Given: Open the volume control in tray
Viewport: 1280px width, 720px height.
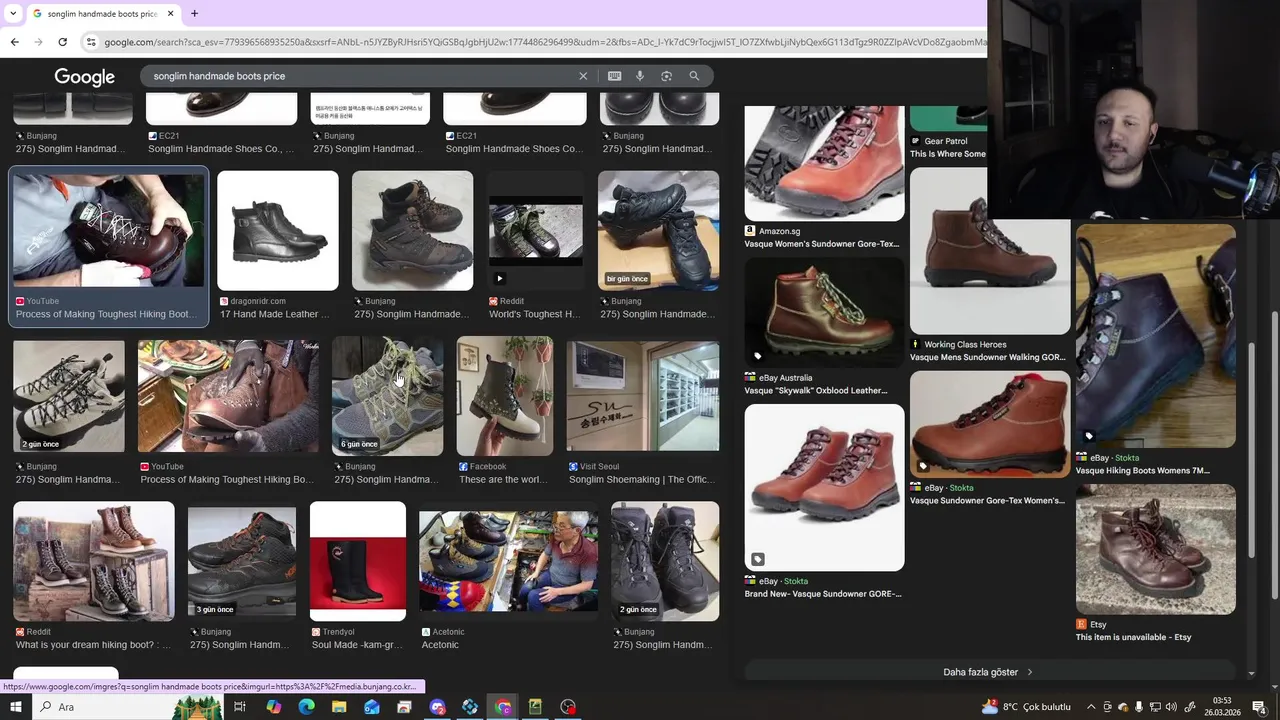Looking at the screenshot, I should coord(1171,707).
